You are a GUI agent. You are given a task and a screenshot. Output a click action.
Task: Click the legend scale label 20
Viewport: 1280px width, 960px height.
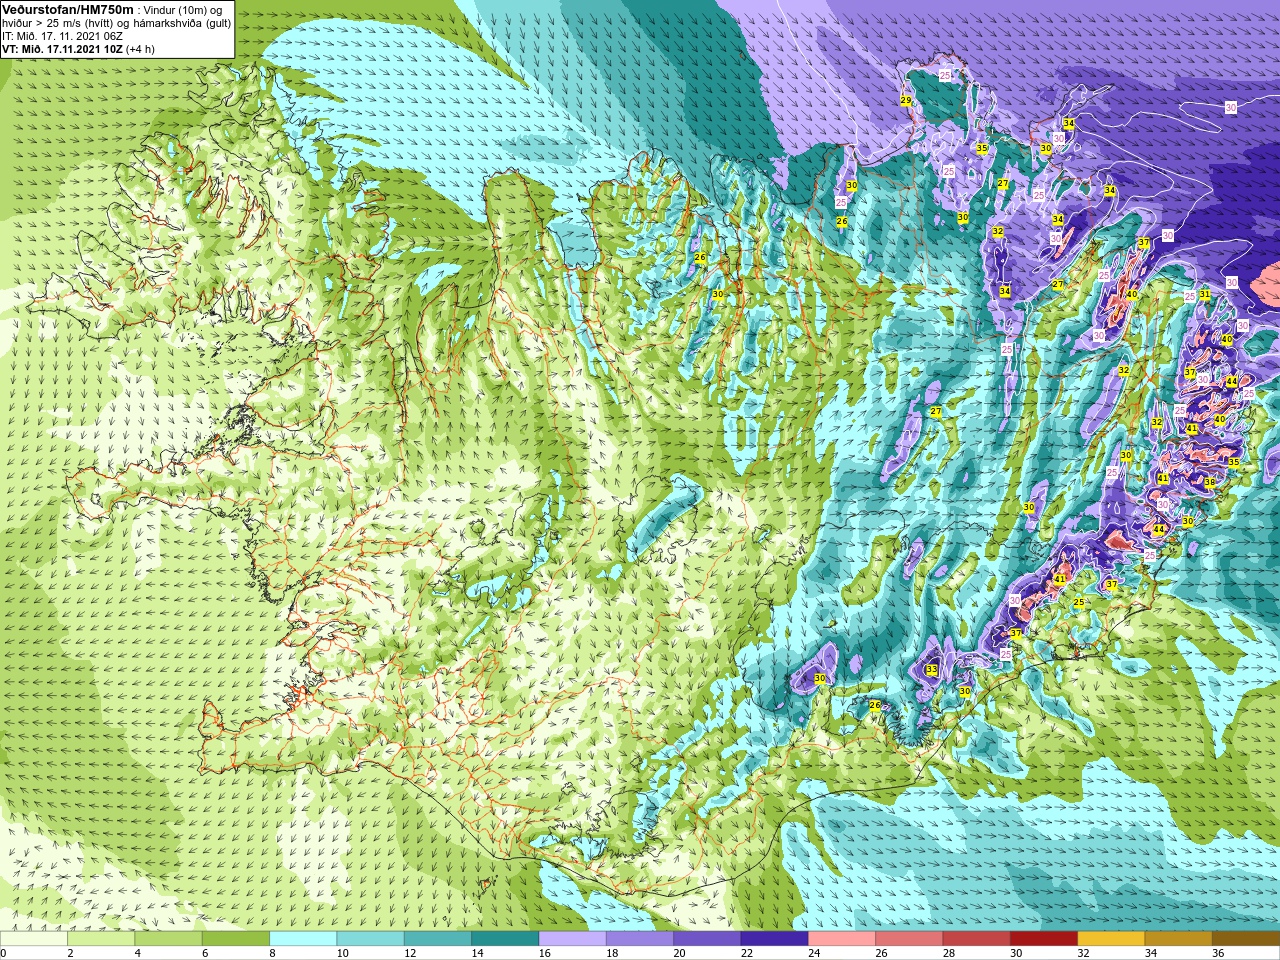680,954
